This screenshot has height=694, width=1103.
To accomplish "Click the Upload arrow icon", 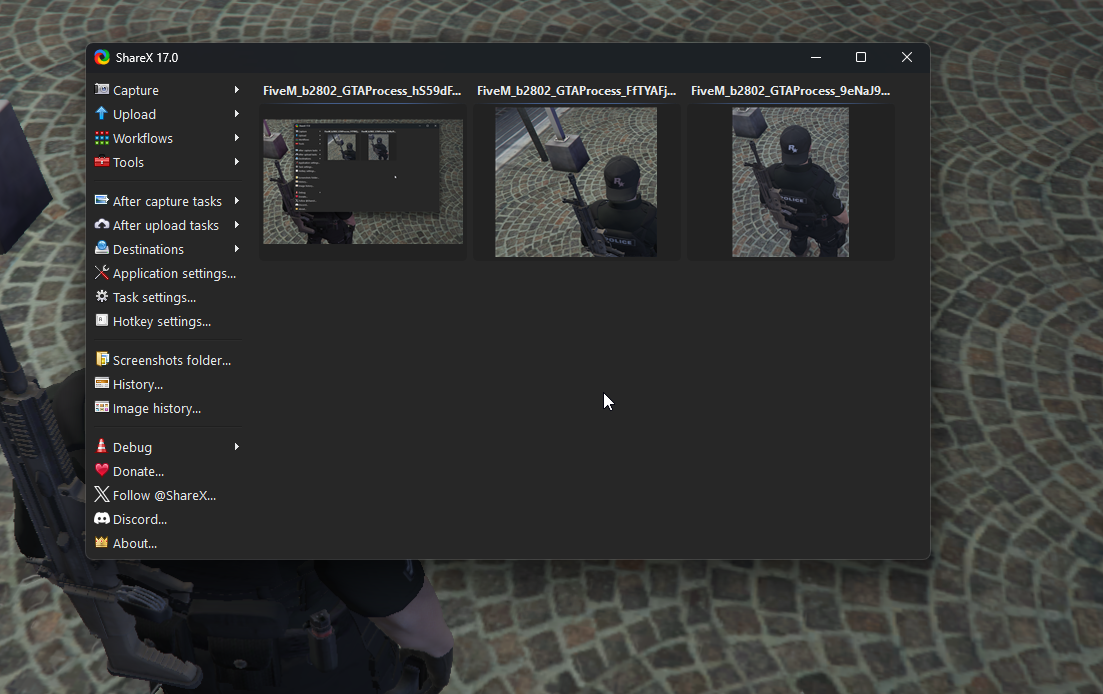I will 102,113.
